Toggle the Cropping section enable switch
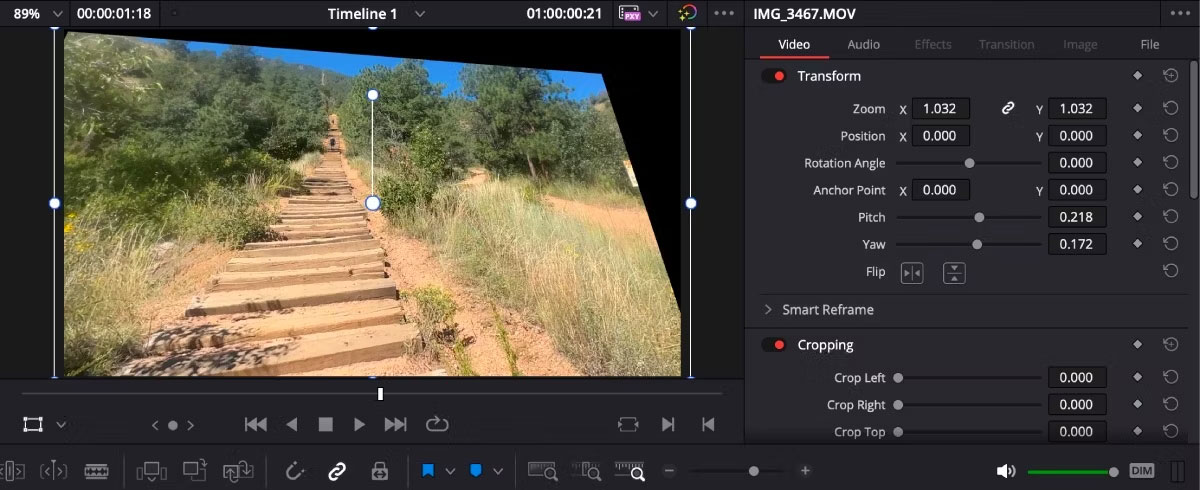 coord(774,345)
